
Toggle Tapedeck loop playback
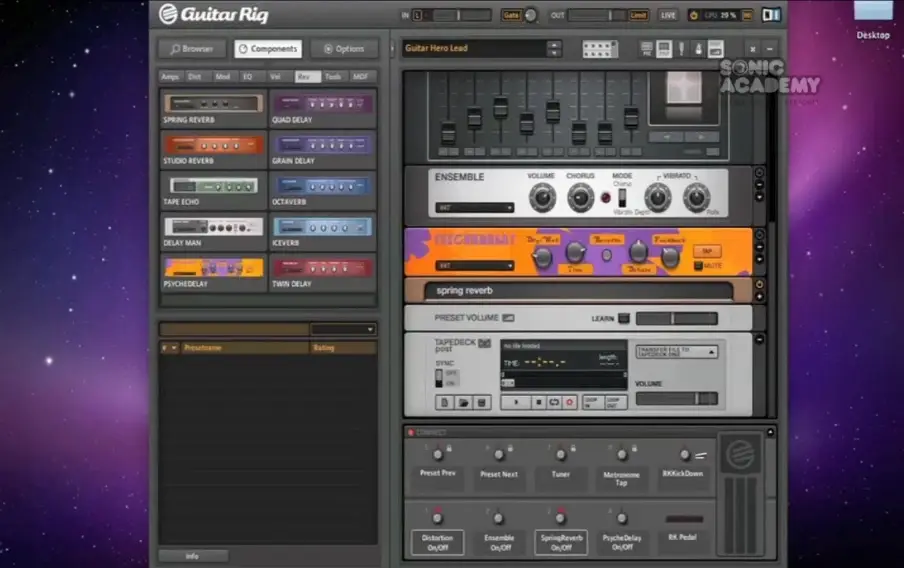pyautogui.click(x=554, y=402)
